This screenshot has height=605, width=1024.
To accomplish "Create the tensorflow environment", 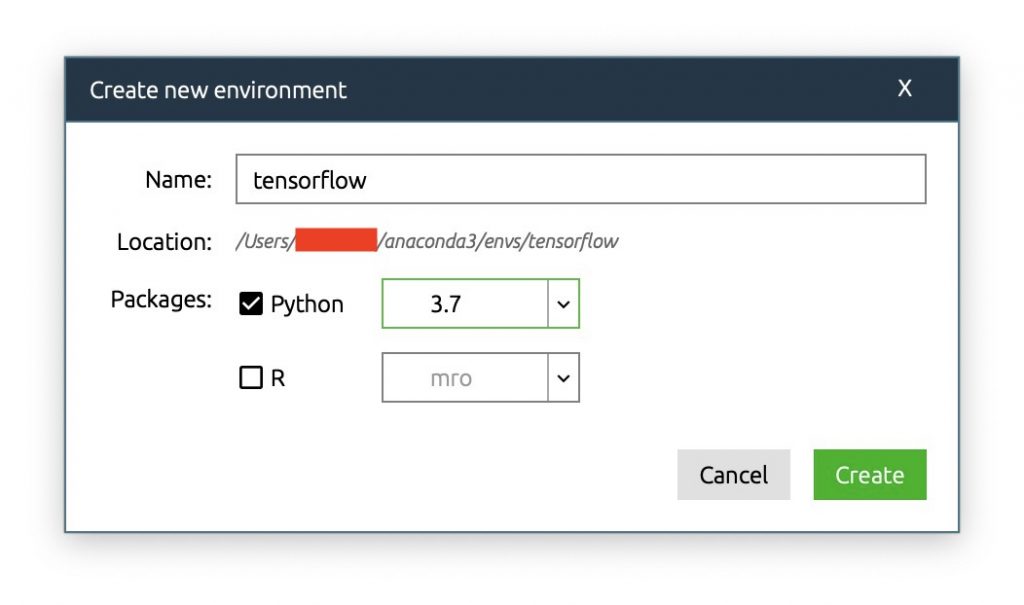I will (x=870, y=474).
